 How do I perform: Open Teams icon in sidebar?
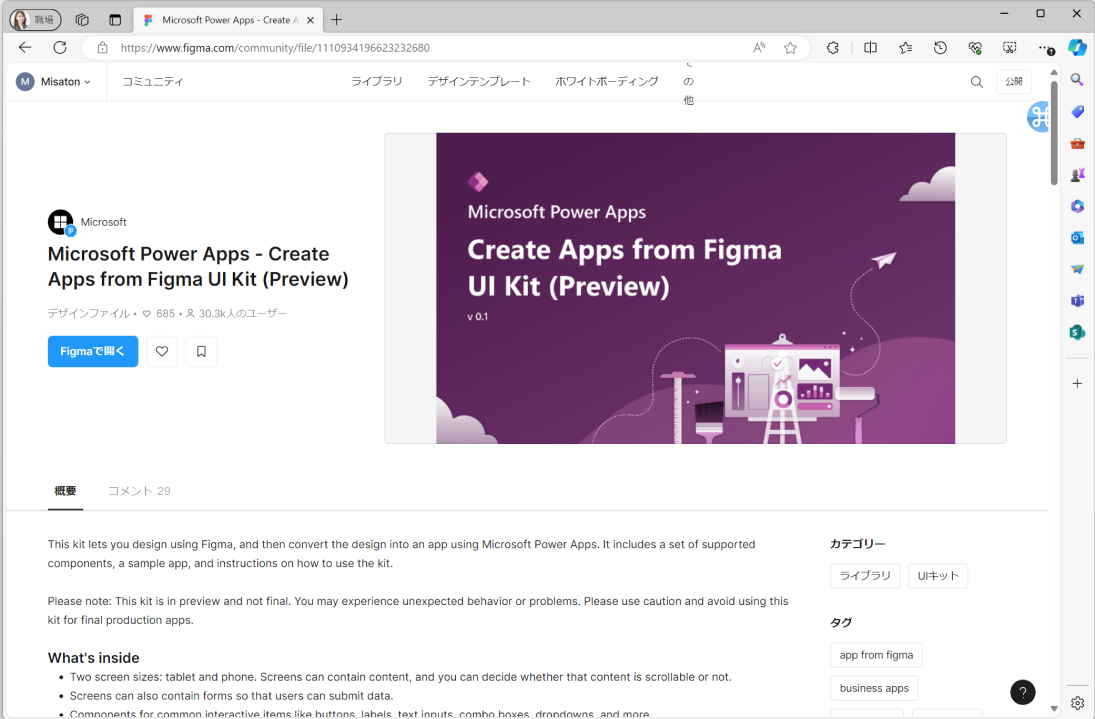pyautogui.click(x=1078, y=301)
